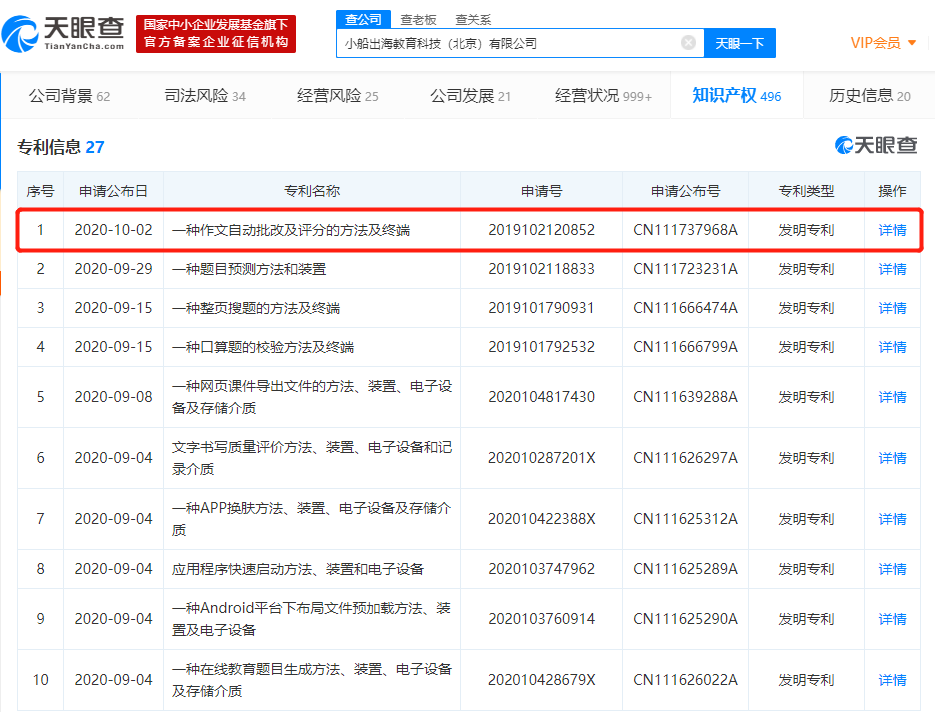The image size is (935, 712).
Task: Open the 公司发展 21 tab
Action: pyautogui.click(x=470, y=95)
